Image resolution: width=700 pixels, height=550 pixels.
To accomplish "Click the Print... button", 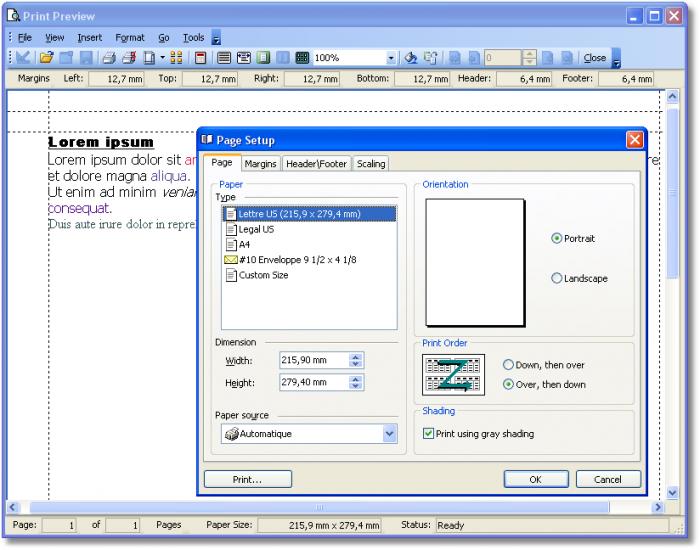I will (x=247, y=480).
